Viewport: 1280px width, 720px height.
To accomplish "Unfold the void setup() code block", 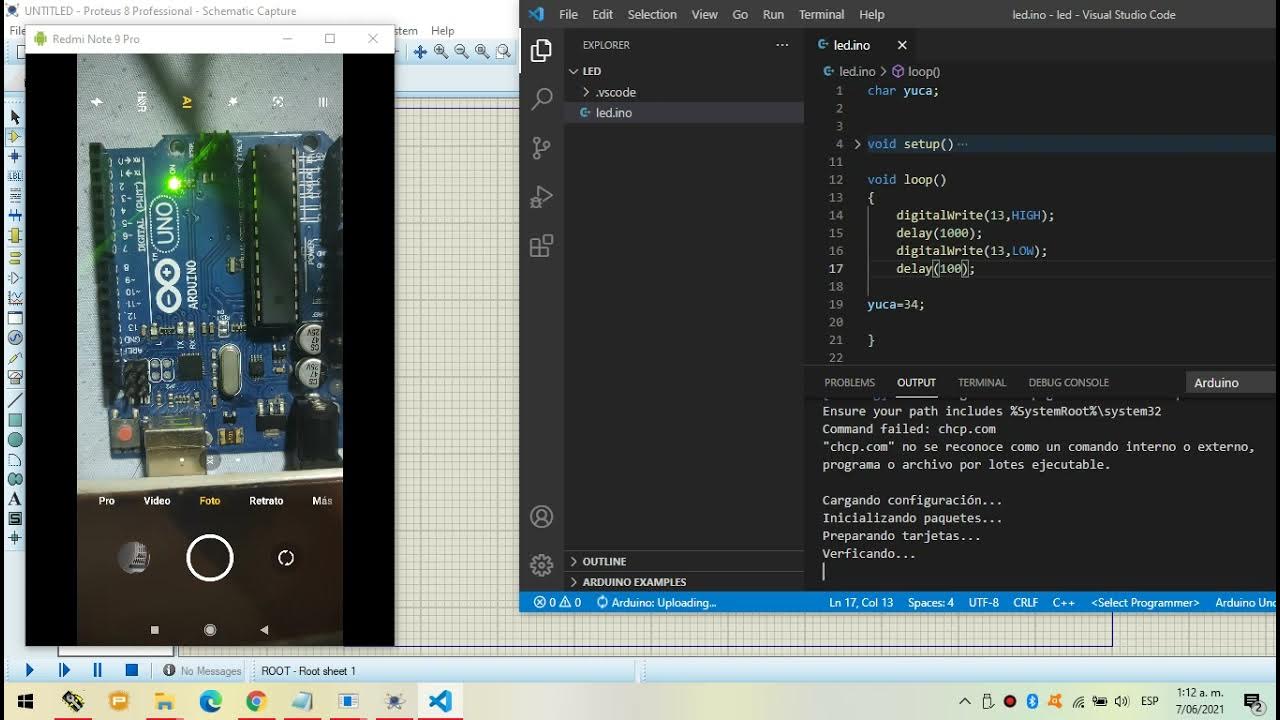I will [x=857, y=144].
